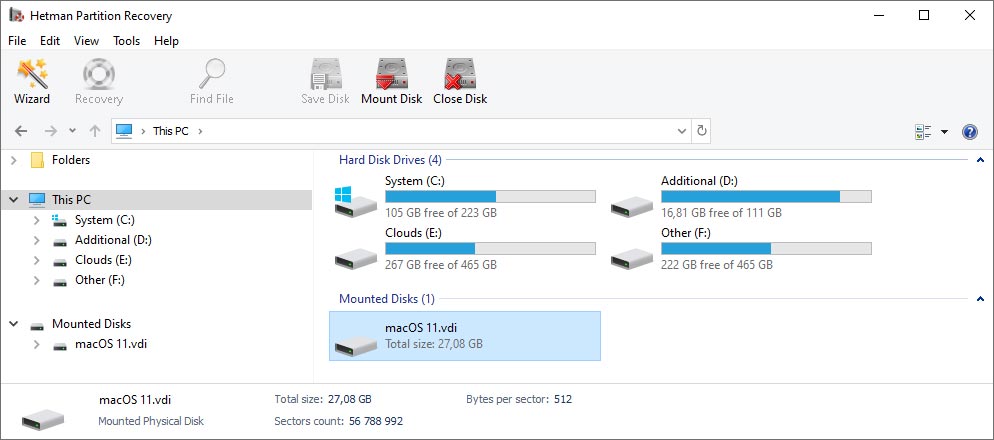
Task: Select the macOS 11.vdi mounted disk tile
Action: point(465,336)
